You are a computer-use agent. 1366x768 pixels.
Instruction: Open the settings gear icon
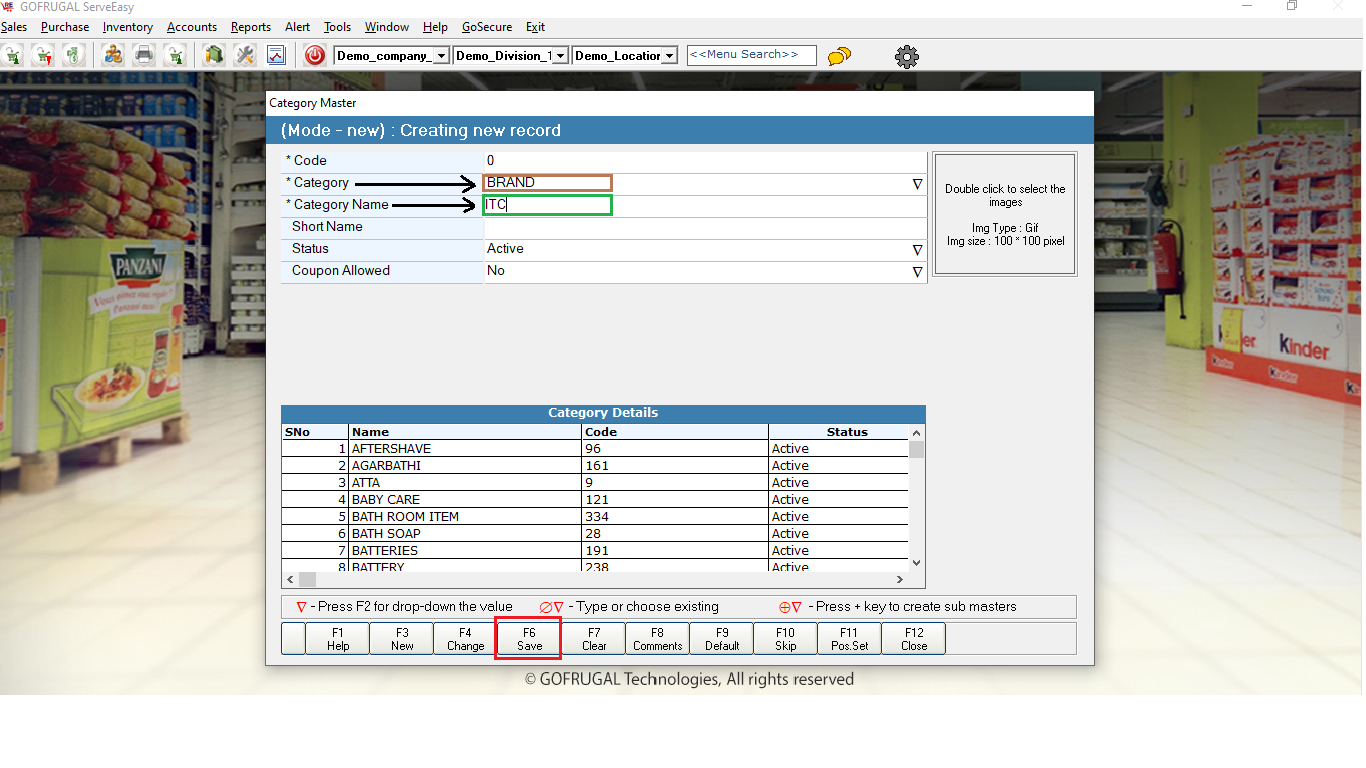(x=906, y=56)
